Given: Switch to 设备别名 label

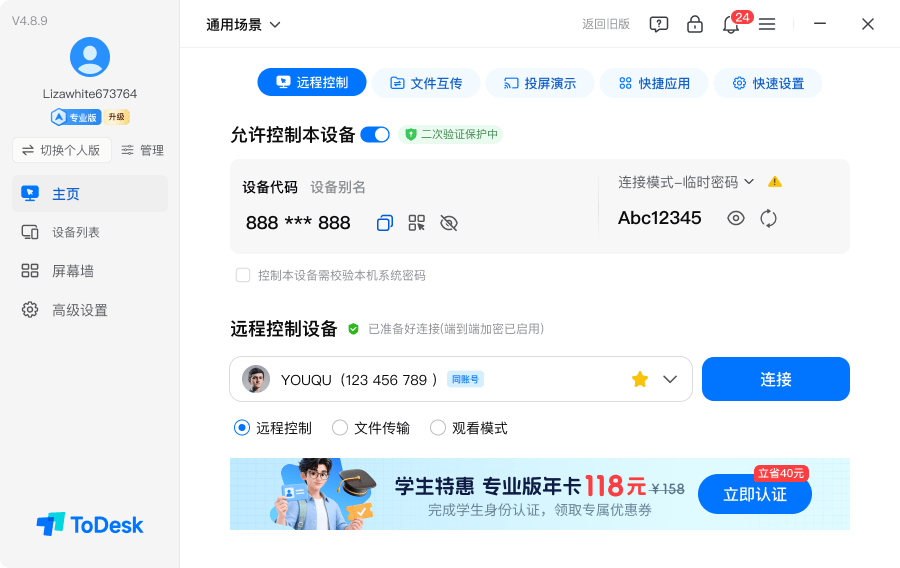Looking at the screenshot, I should [338, 187].
